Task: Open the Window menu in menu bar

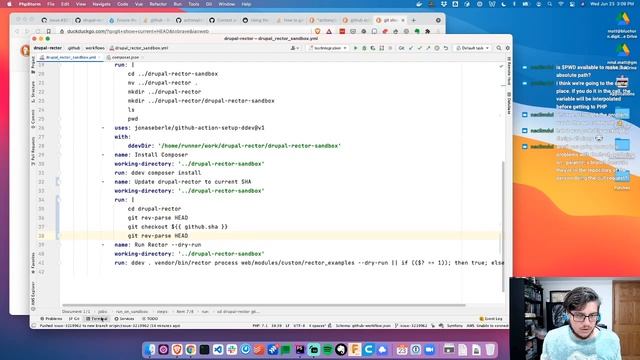Action: (227, 4)
